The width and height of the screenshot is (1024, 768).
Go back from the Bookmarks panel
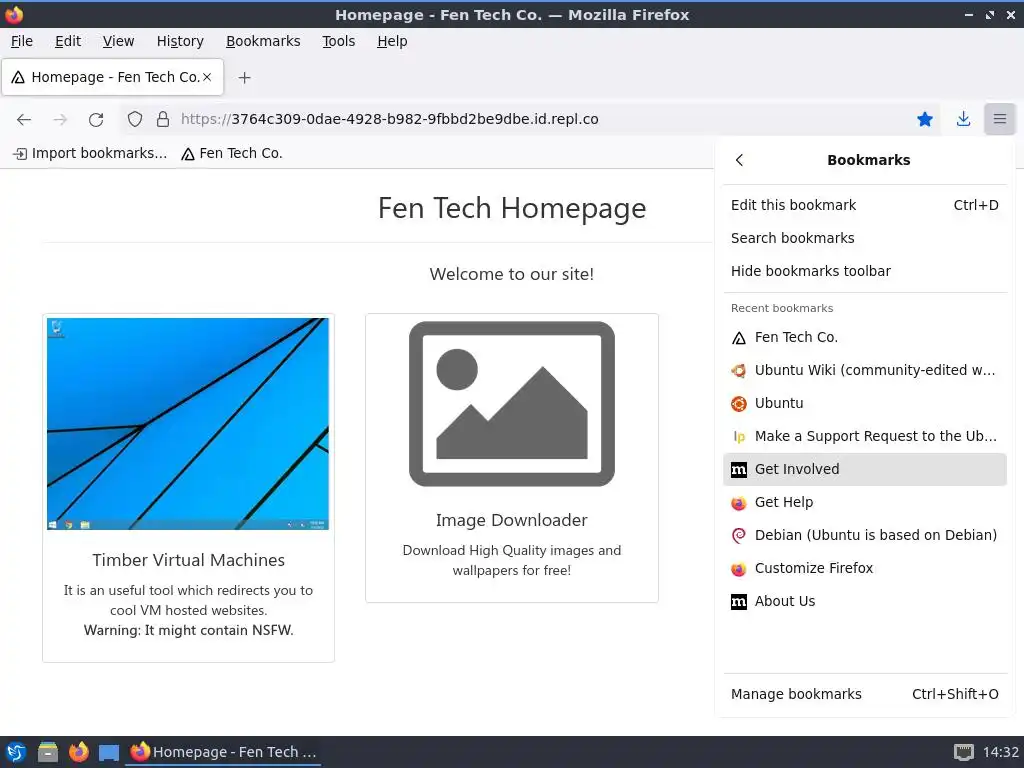(739, 160)
